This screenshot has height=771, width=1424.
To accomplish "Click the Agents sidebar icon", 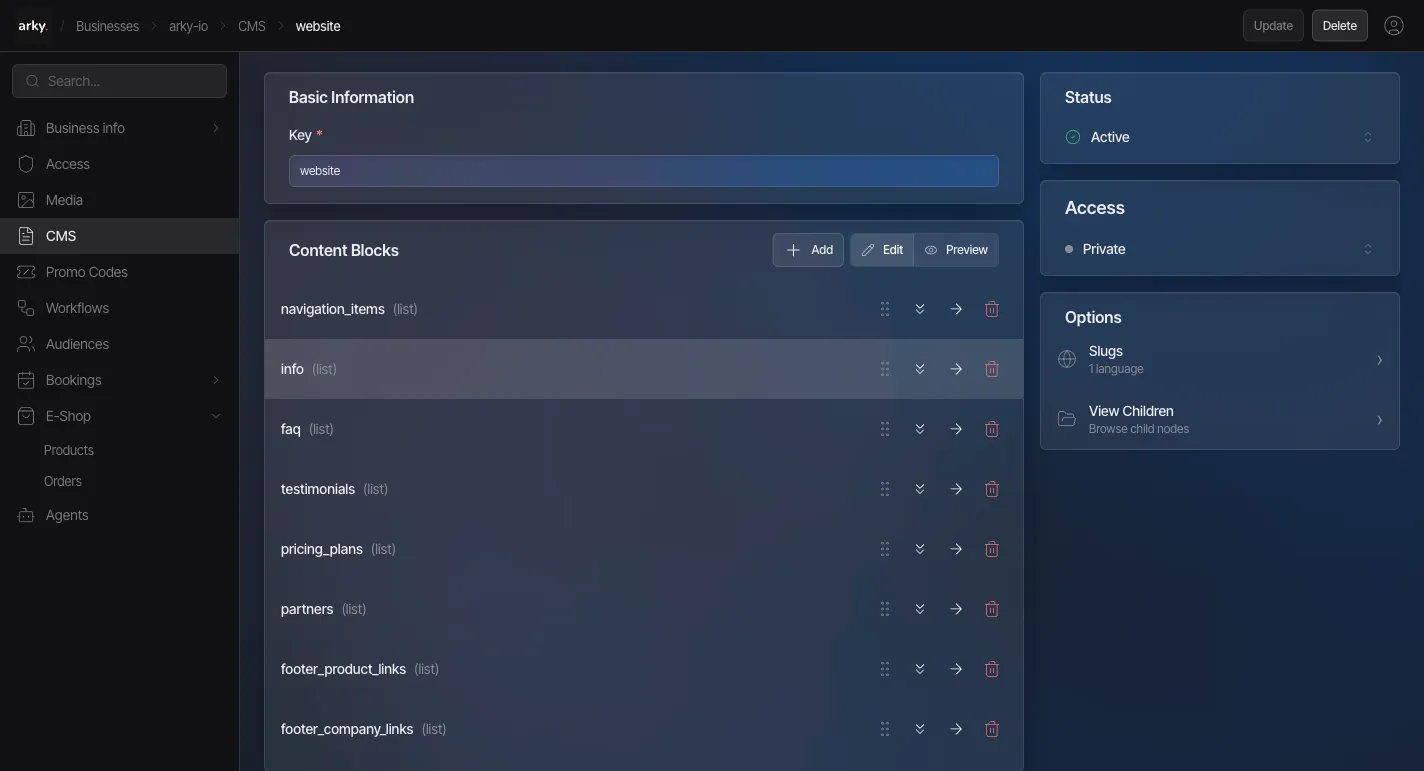I will pos(25,514).
